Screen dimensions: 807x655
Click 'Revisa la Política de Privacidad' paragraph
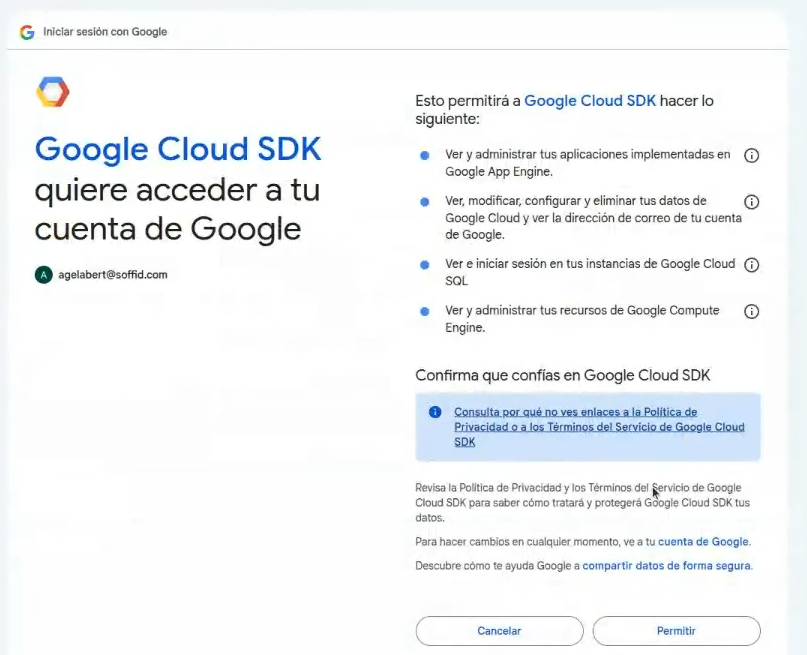click(x=583, y=503)
